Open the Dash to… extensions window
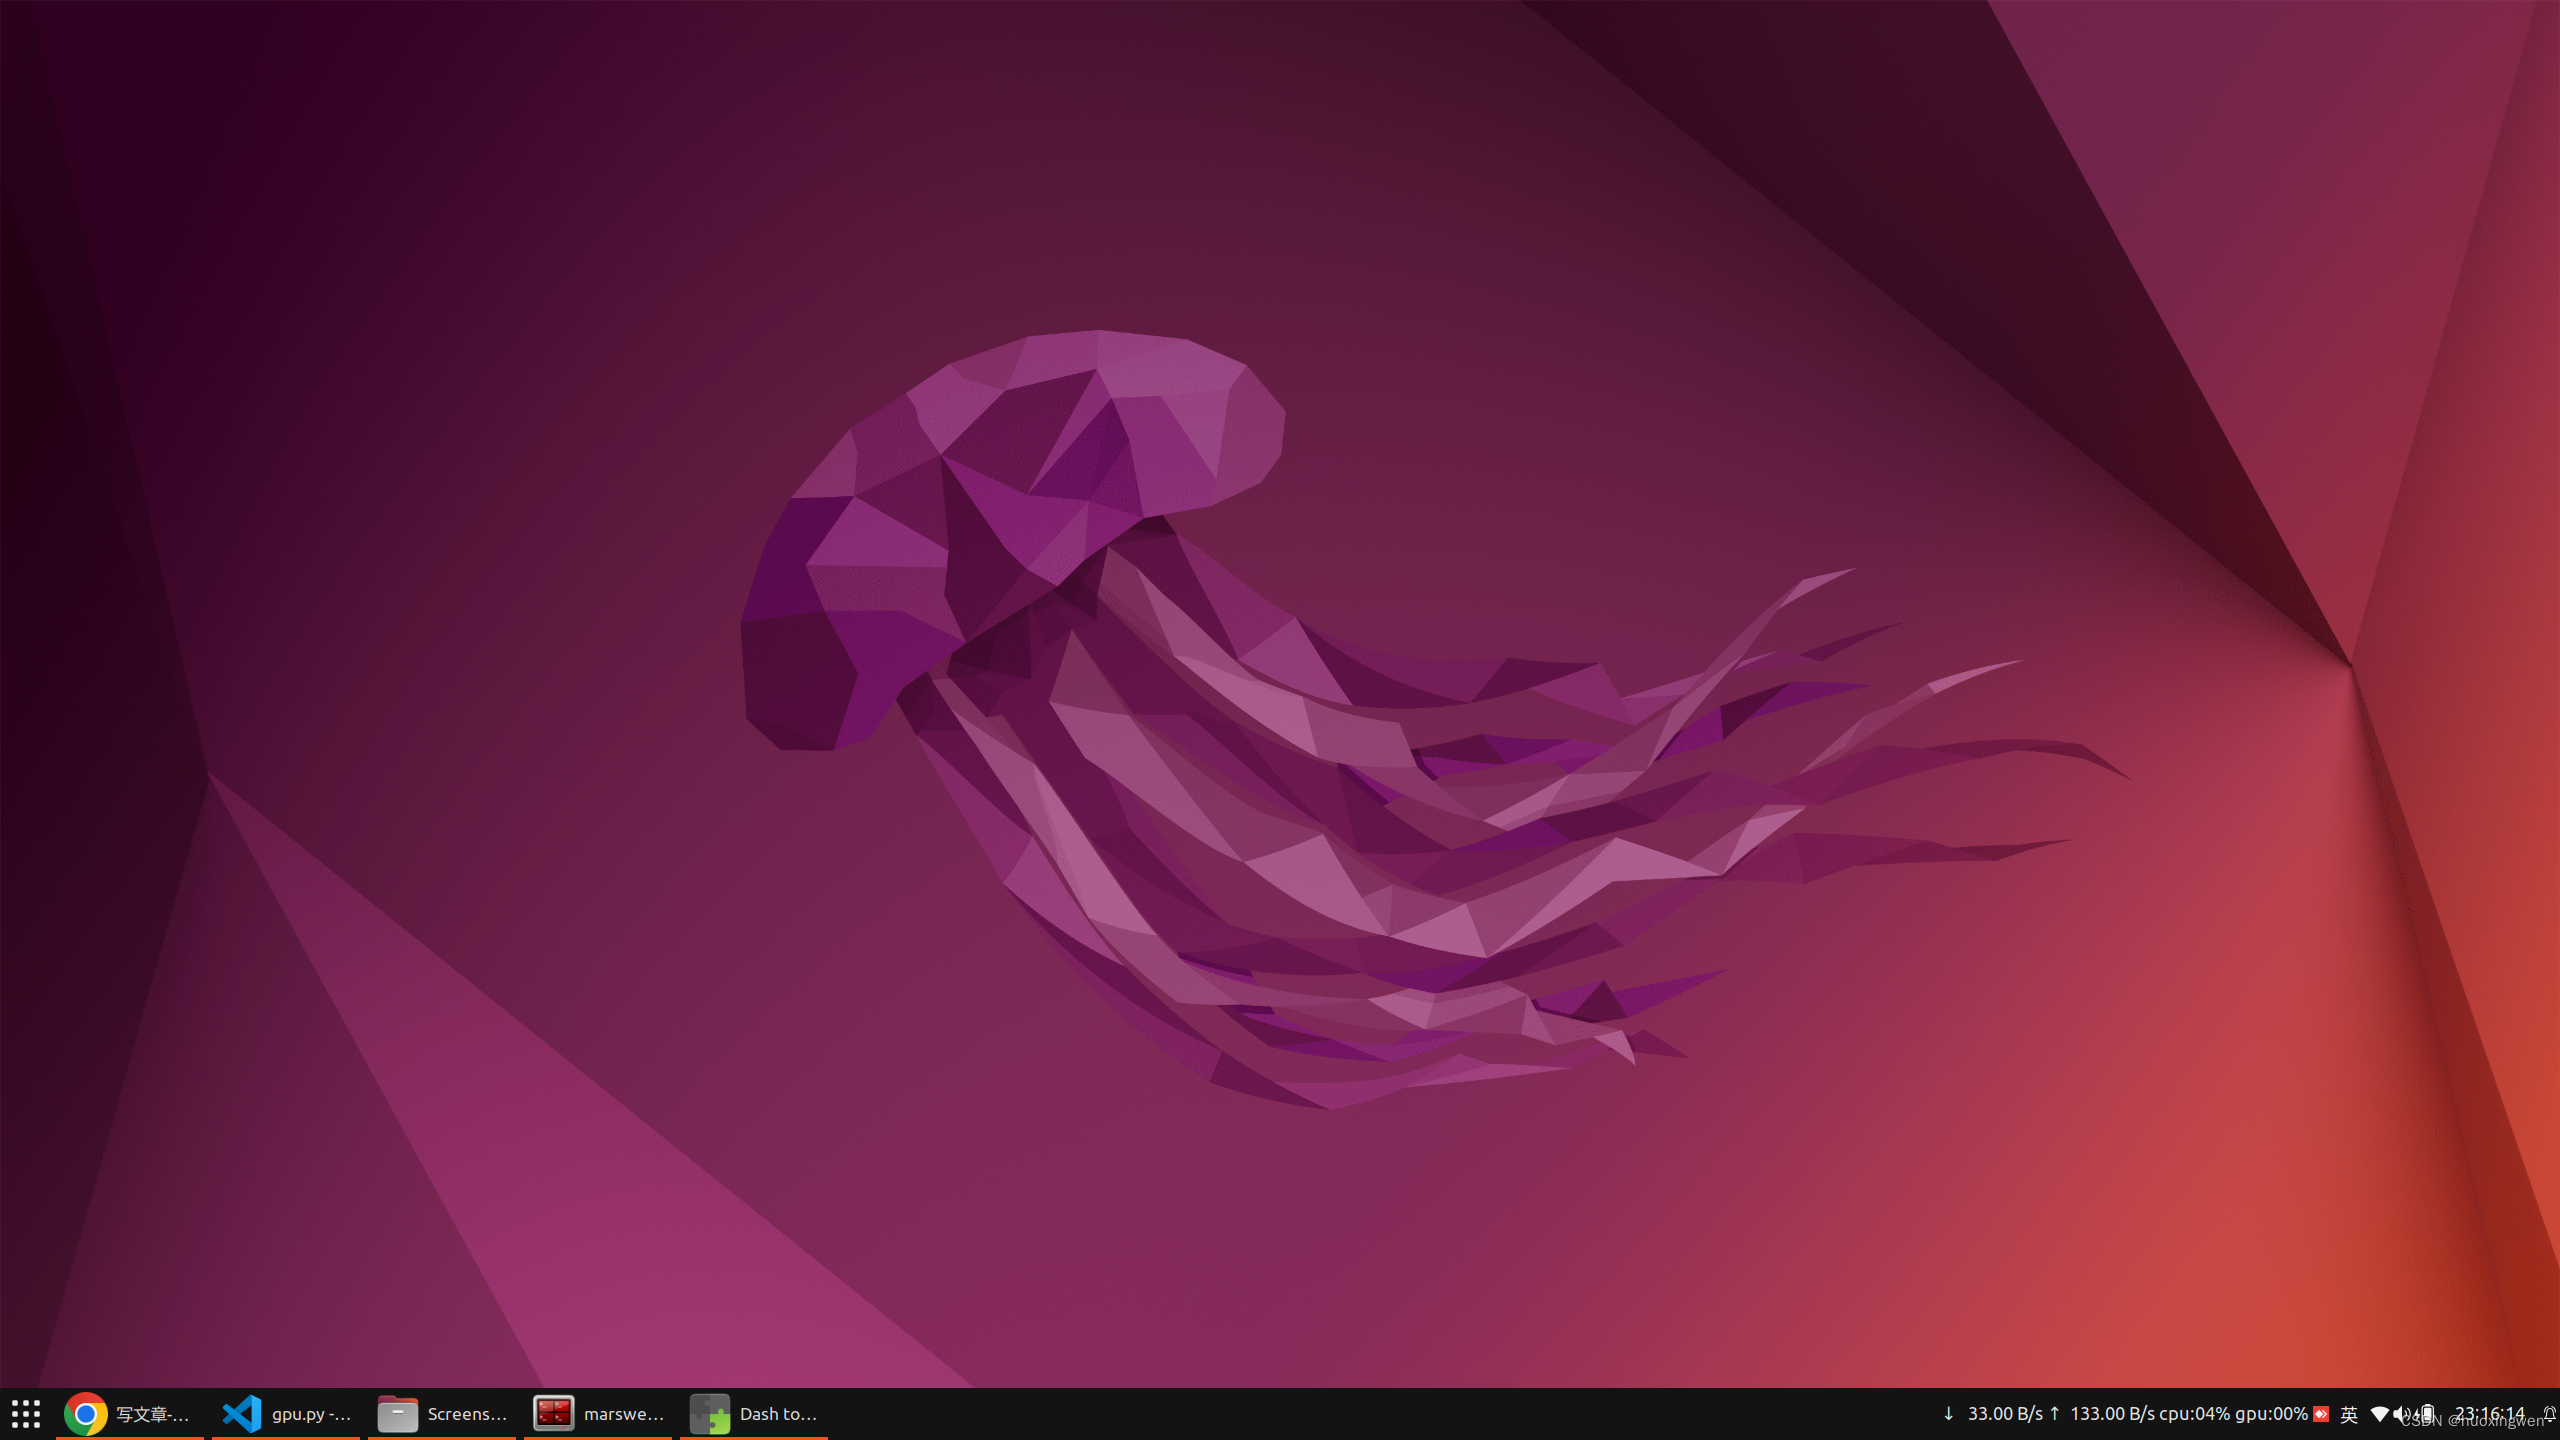The height and width of the screenshot is (1440, 2560). [x=754, y=1414]
